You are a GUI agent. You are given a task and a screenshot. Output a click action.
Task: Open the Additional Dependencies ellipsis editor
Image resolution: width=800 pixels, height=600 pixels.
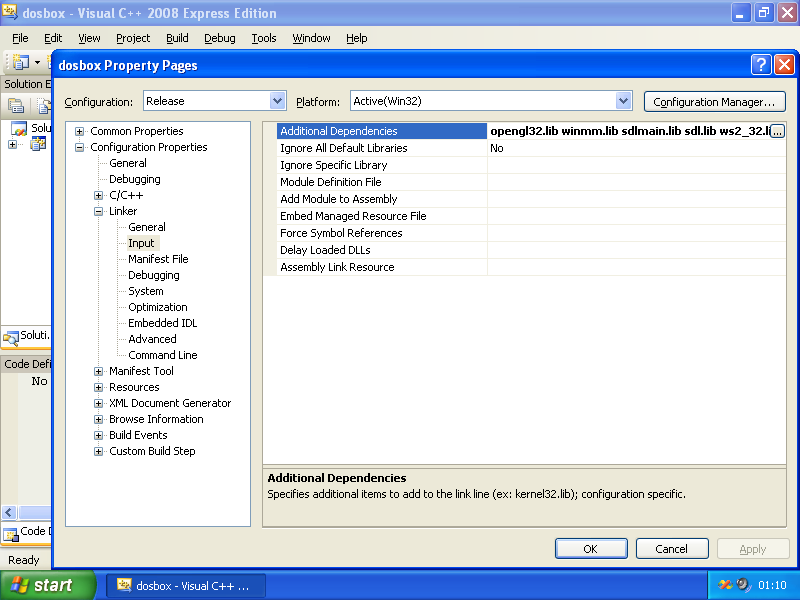pyautogui.click(x=777, y=131)
